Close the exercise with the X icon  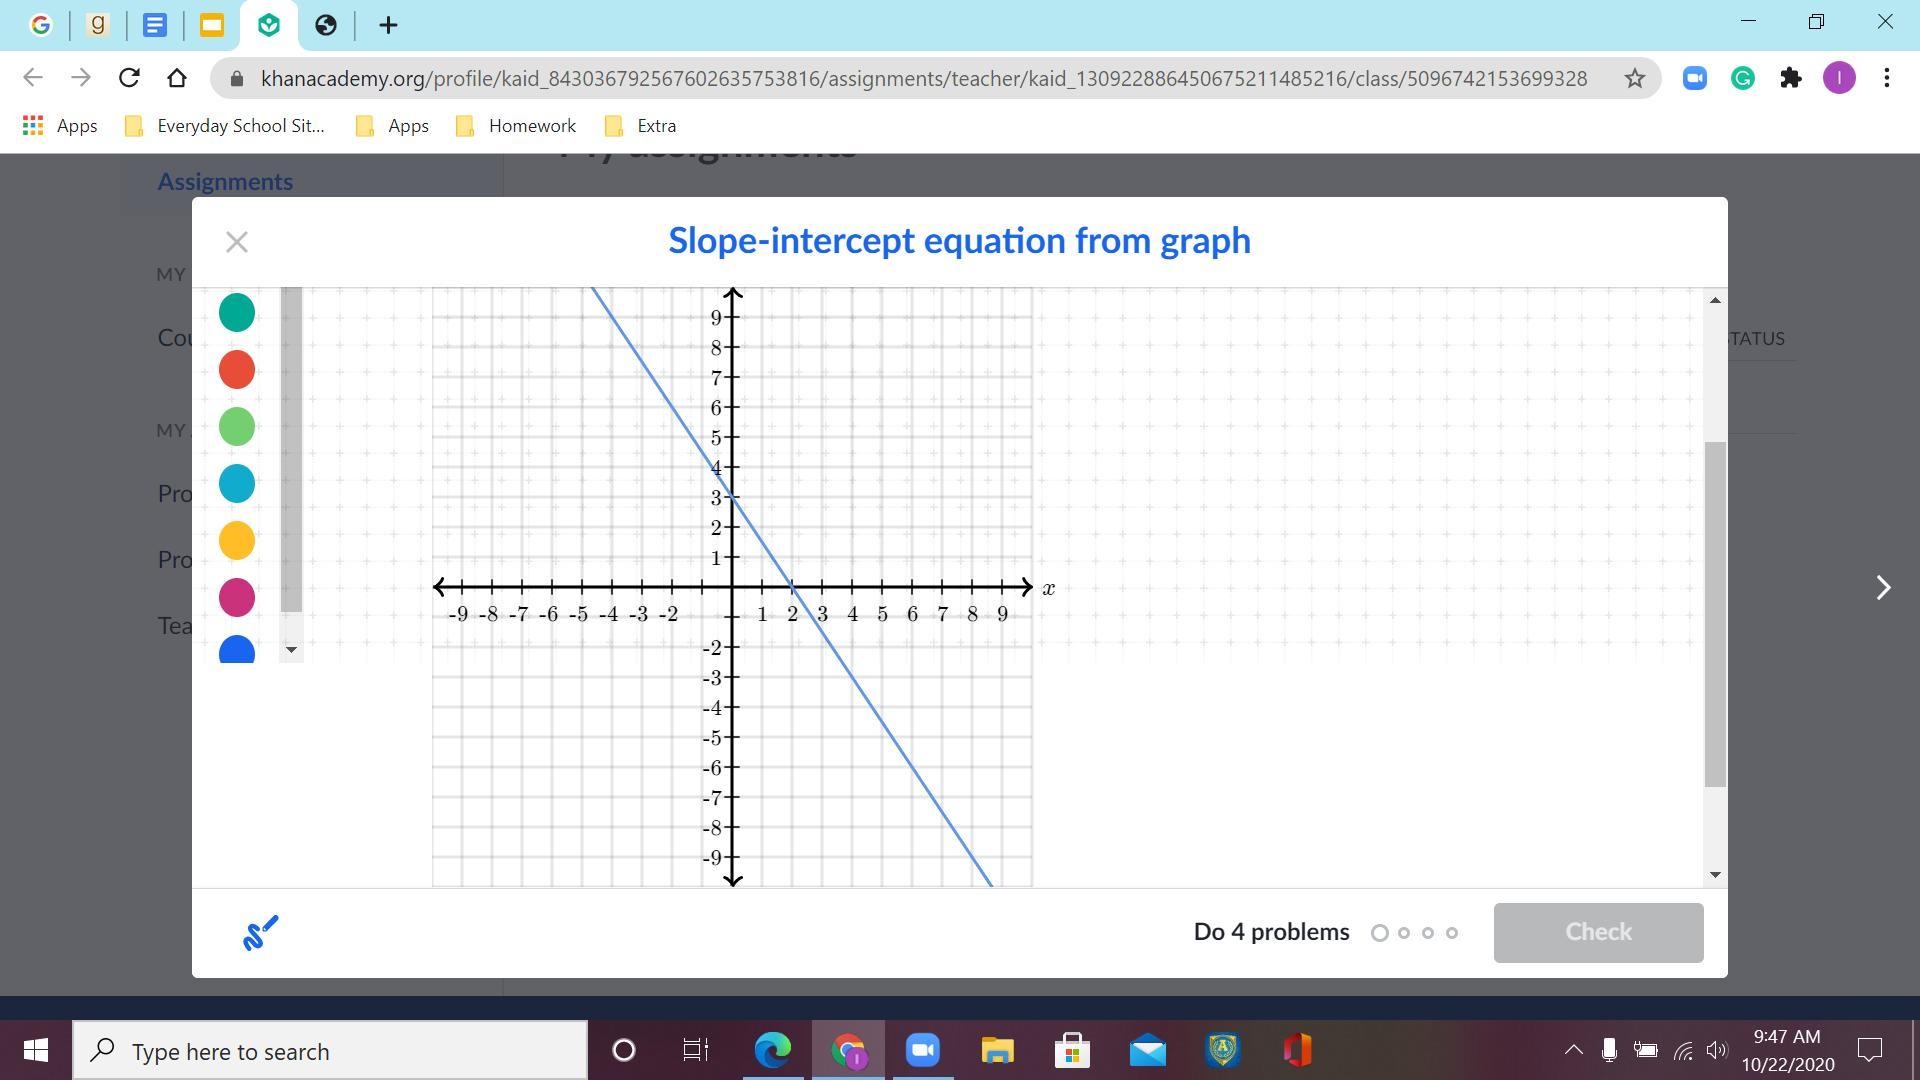click(x=237, y=242)
